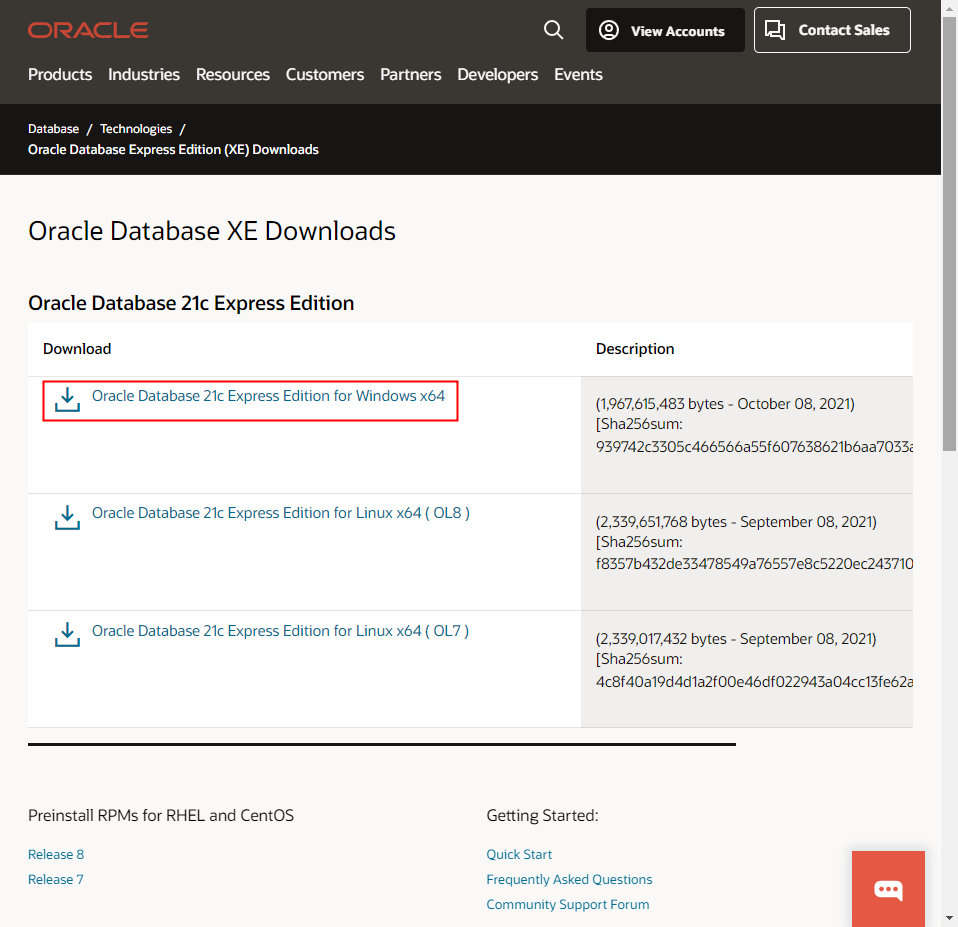
Task: Open the chat widget in the corner
Action: [x=888, y=889]
